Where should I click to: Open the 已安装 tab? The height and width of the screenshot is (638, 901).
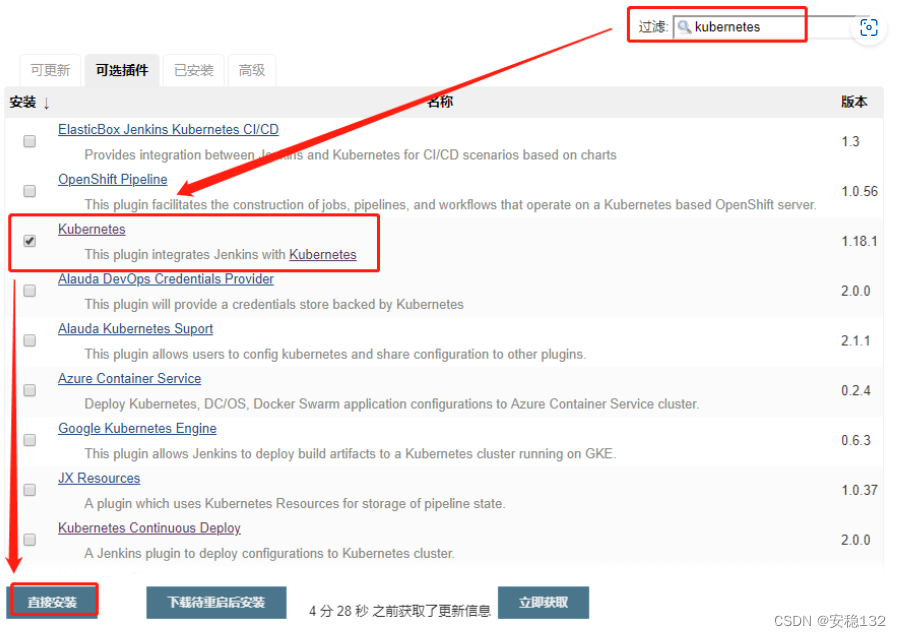point(193,70)
